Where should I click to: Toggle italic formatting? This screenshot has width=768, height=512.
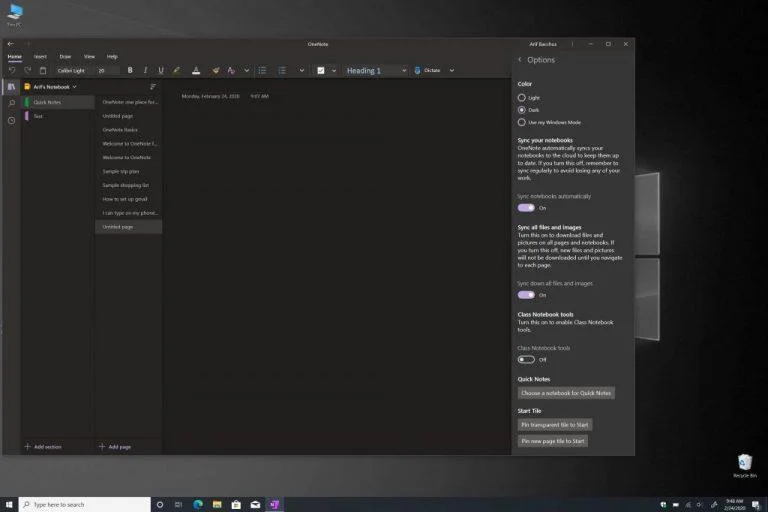point(145,71)
